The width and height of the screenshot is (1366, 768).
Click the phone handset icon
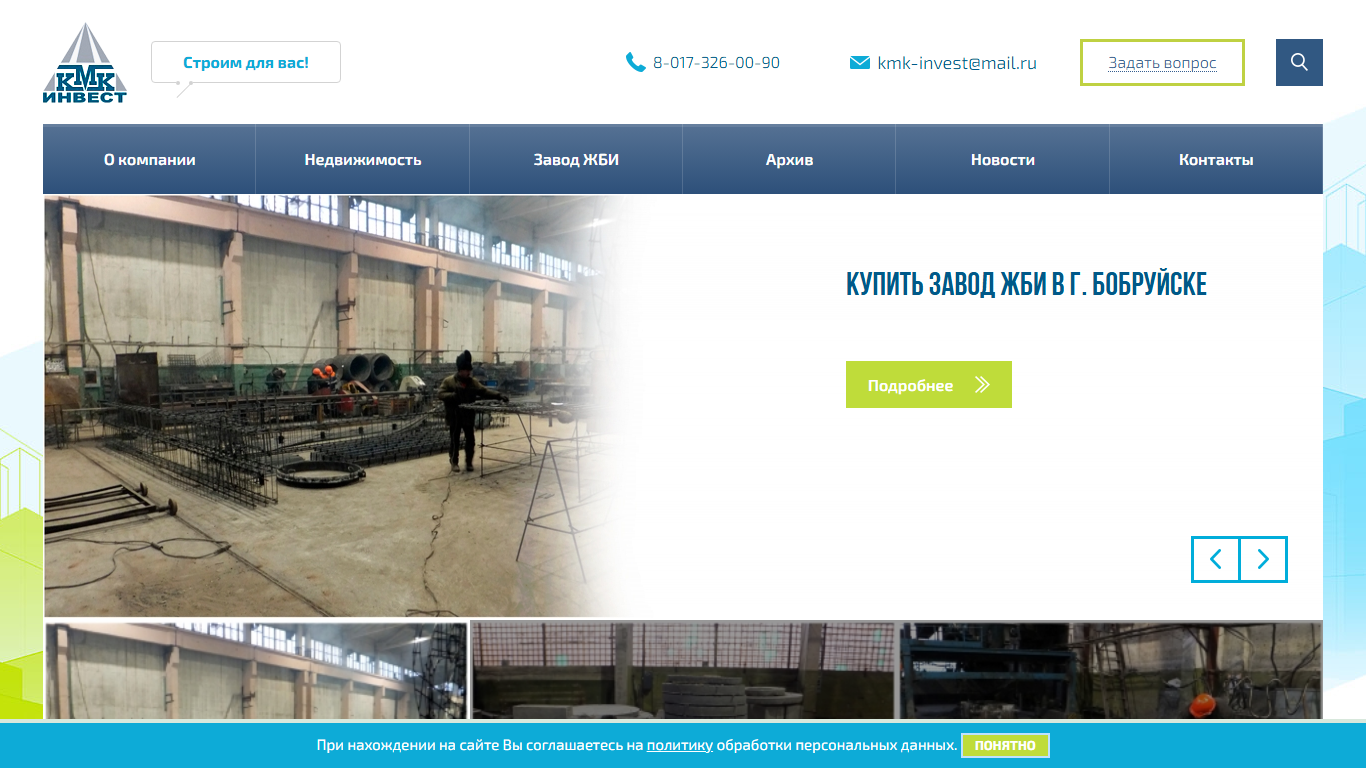click(635, 62)
